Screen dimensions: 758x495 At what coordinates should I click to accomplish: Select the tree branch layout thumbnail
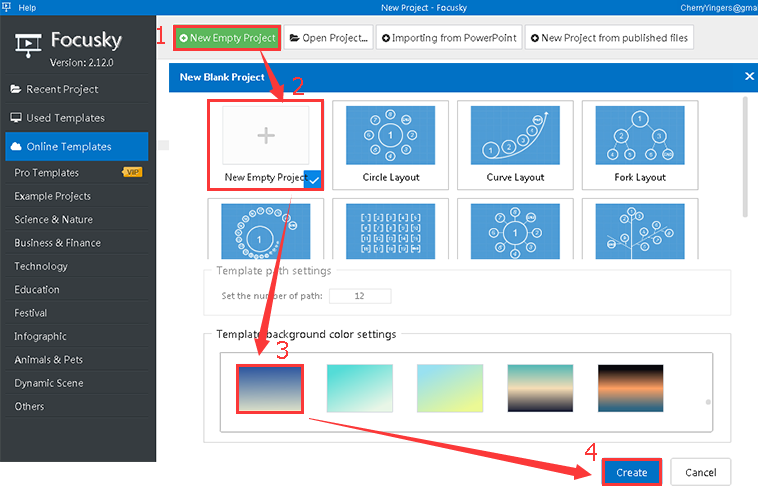pos(640,231)
